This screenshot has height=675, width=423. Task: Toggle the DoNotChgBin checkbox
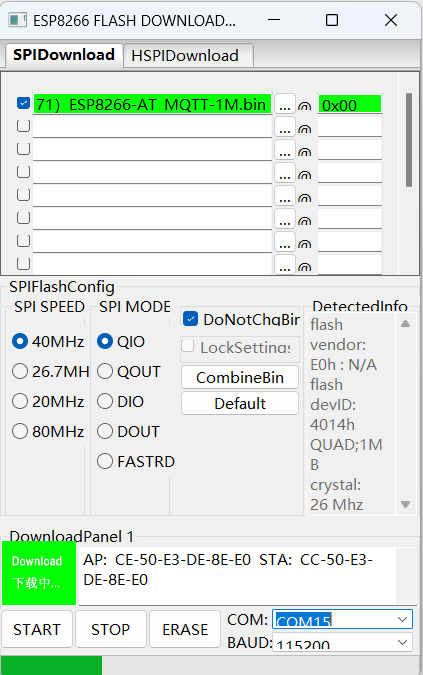click(x=190, y=319)
